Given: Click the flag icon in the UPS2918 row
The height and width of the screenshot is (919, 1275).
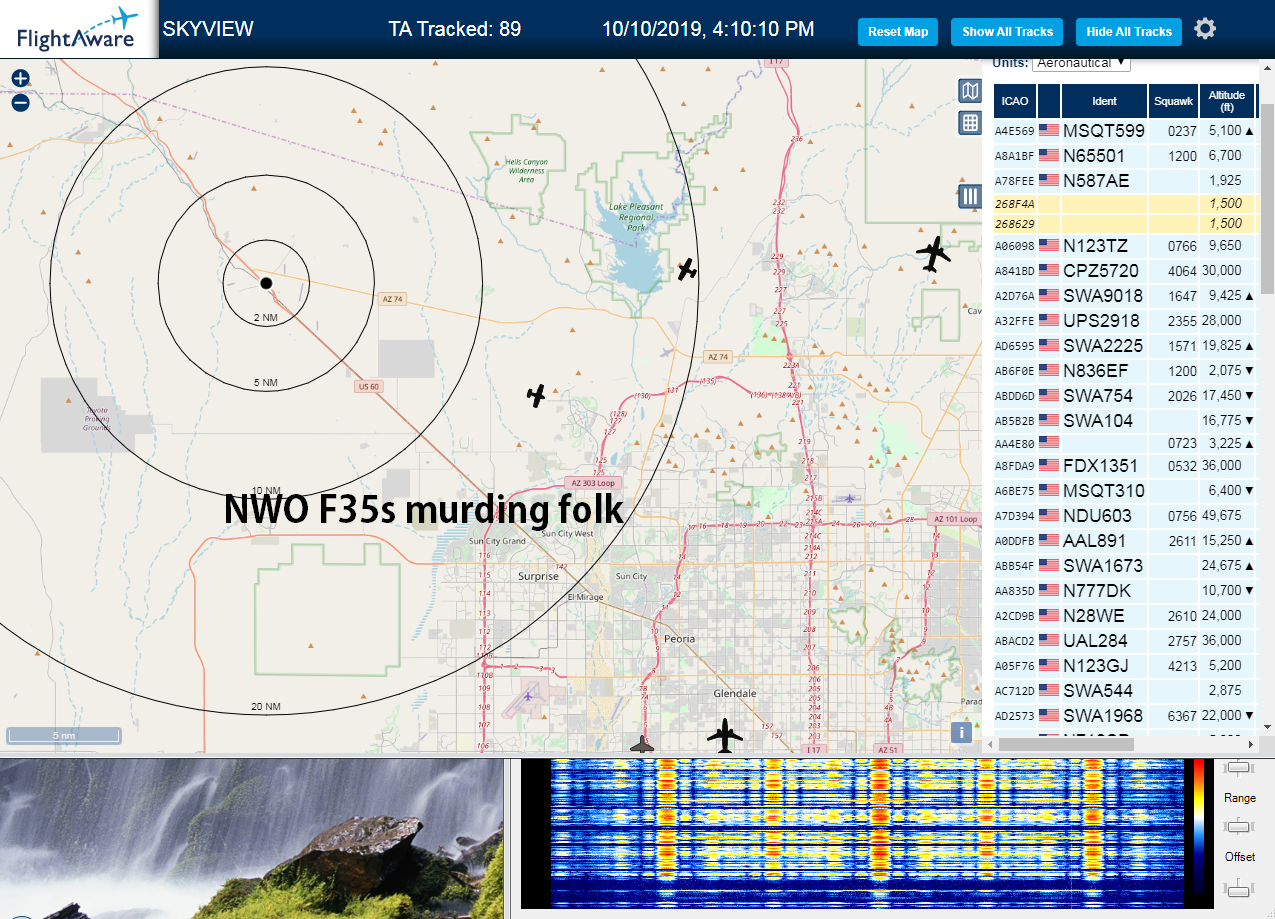Looking at the screenshot, I should click(x=1049, y=320).
